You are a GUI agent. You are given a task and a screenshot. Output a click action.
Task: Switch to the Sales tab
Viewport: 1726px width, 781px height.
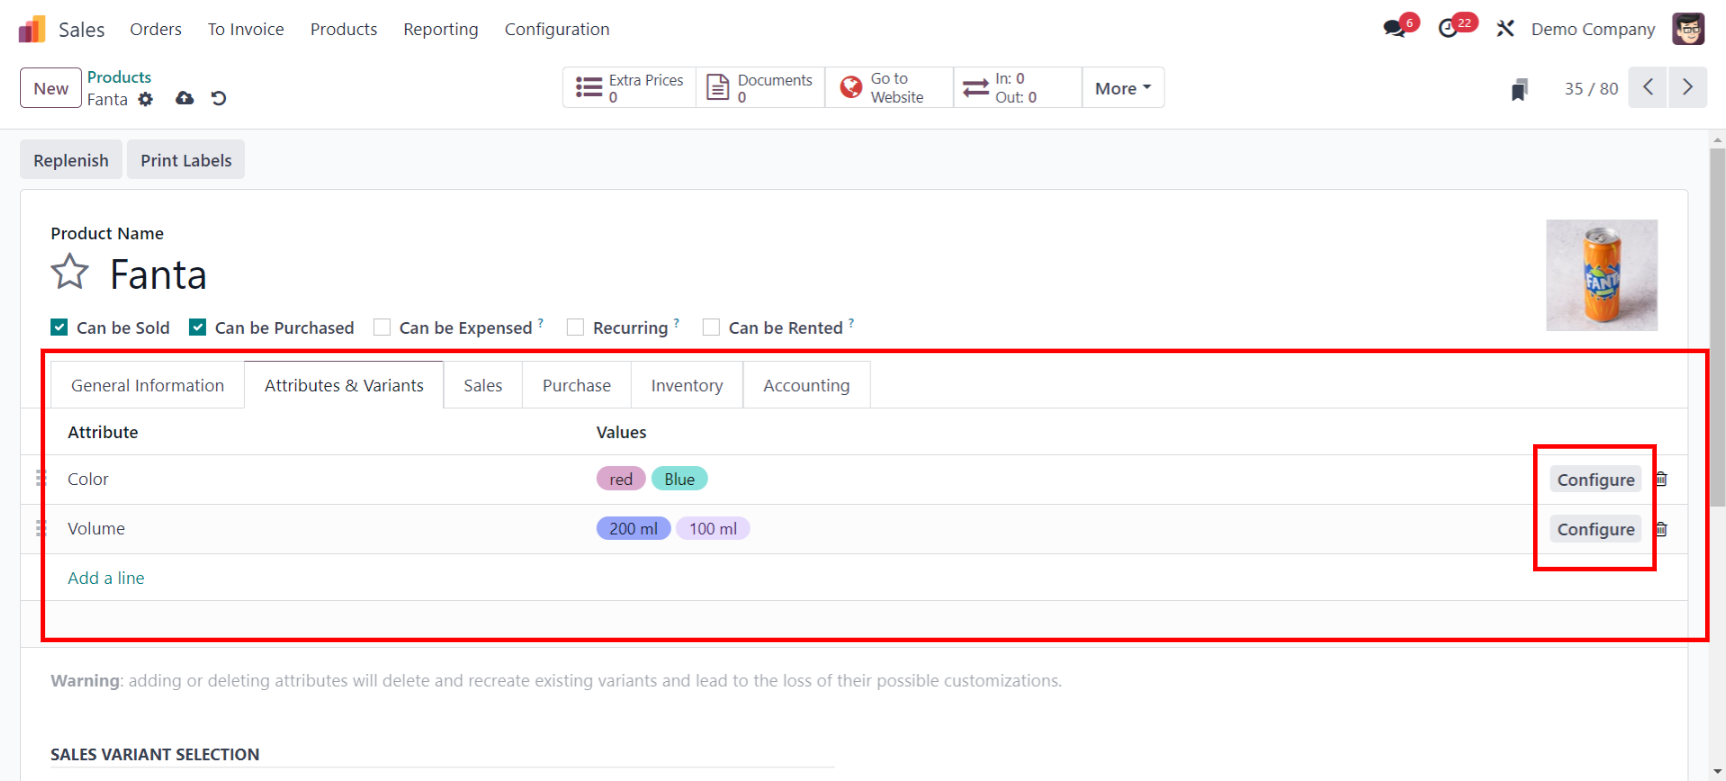483,385
